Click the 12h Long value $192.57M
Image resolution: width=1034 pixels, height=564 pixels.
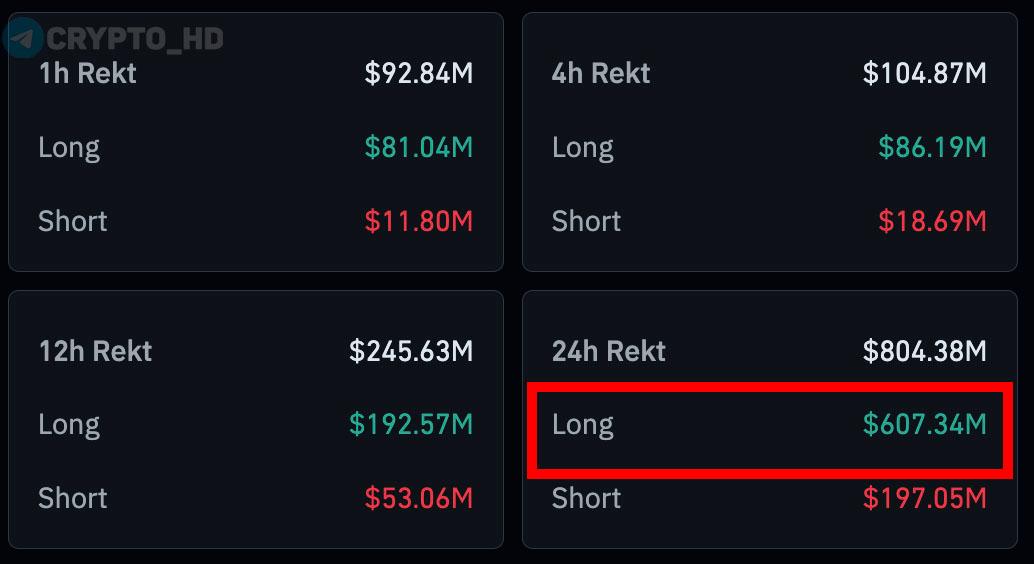coord(411,425)
